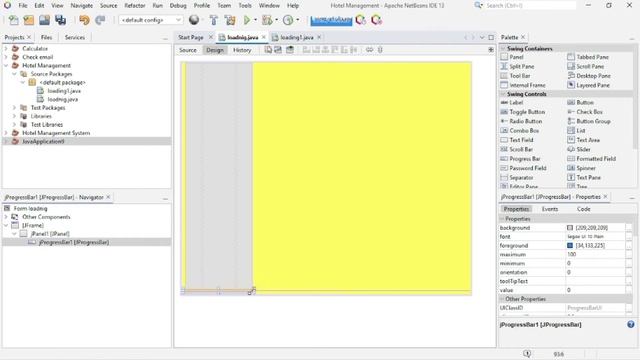Click the Selection Mode icon in designer toolbar

268,50
